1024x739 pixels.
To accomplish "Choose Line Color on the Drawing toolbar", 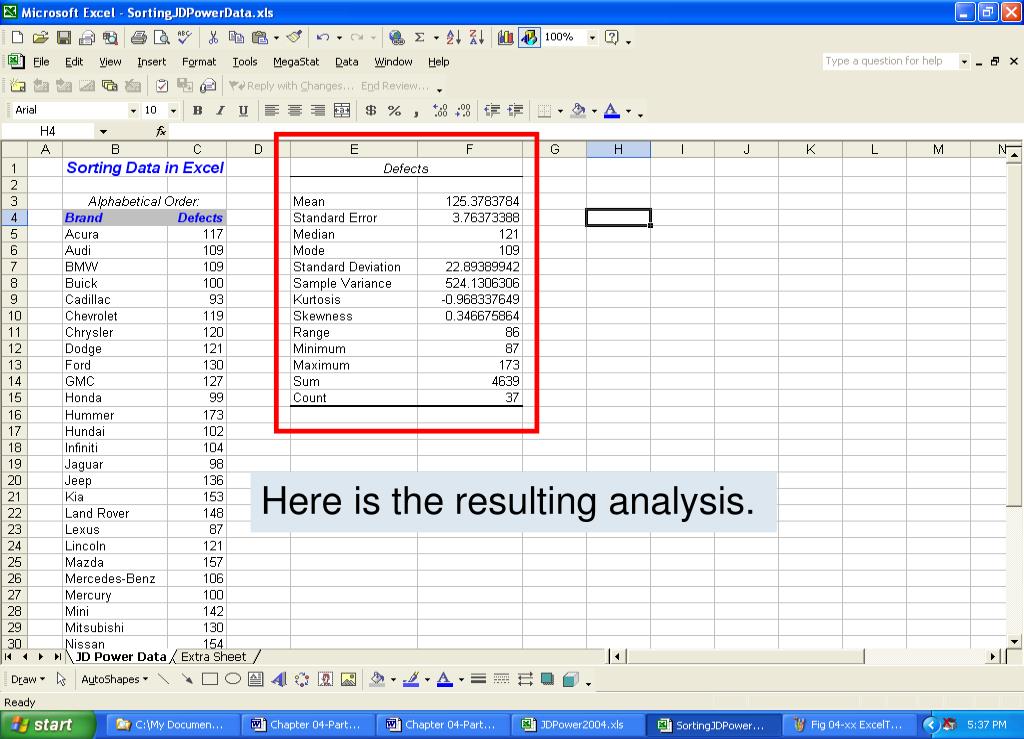I will point(411,680).
